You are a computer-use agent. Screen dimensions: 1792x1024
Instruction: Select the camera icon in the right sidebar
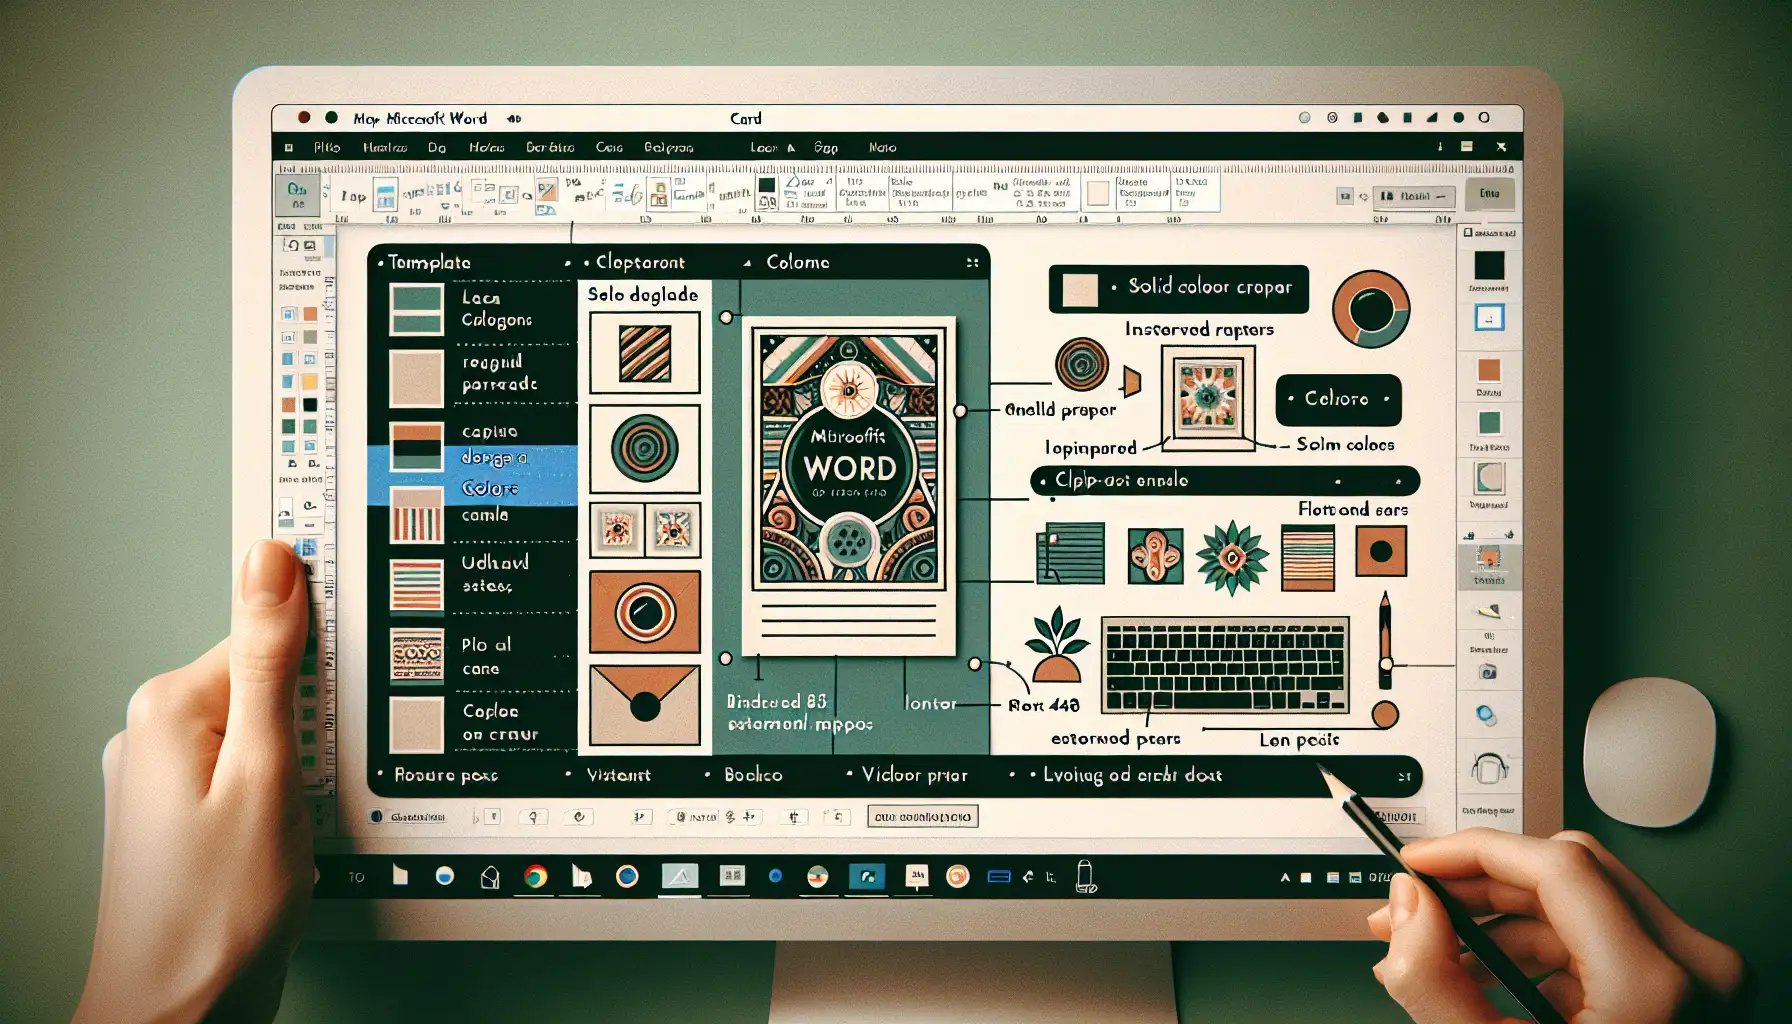tap(1489, 672)
